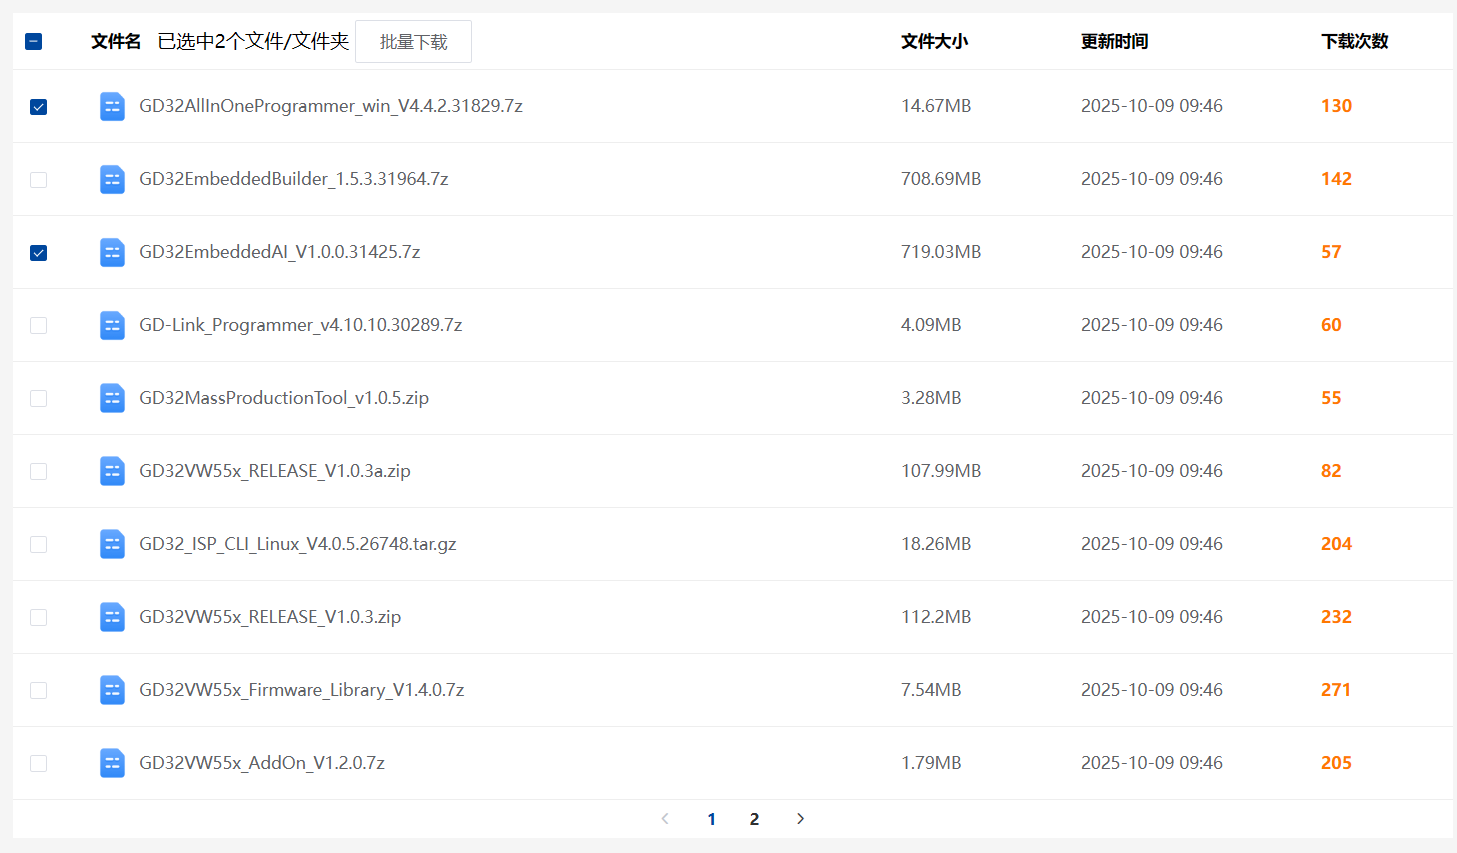
Task: Click the file icon for GD32_ISP_CLI_Linux tar.gz
Action: [x=112, y=544]
